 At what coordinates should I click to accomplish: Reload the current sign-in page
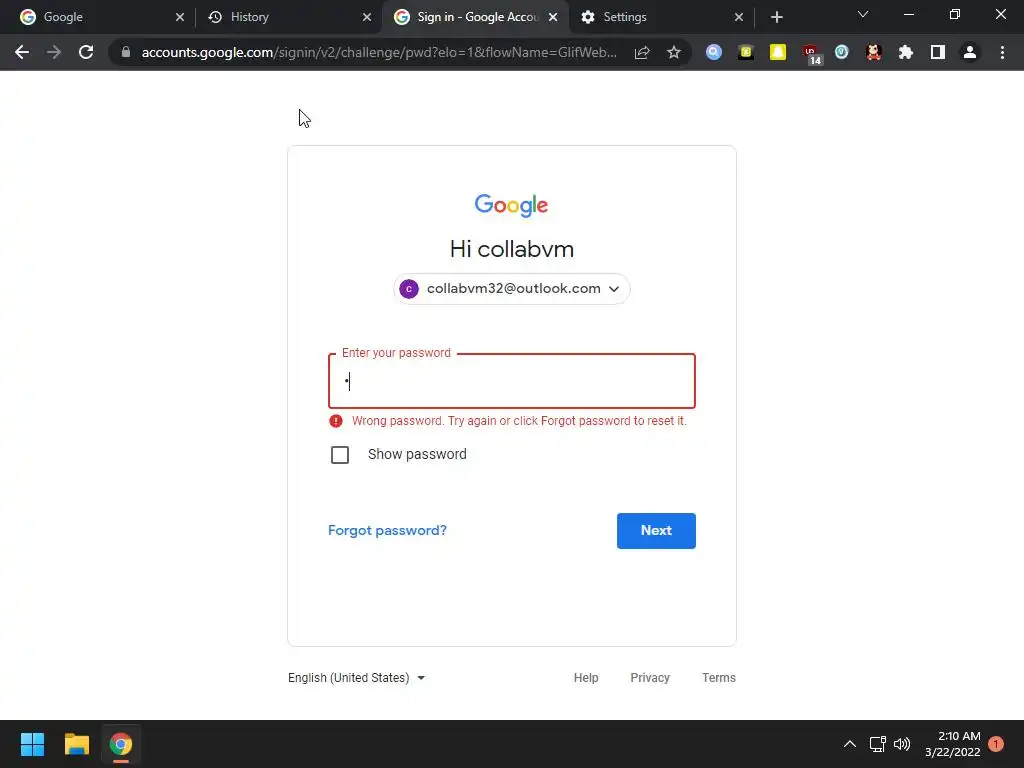(x=86, y=52)
